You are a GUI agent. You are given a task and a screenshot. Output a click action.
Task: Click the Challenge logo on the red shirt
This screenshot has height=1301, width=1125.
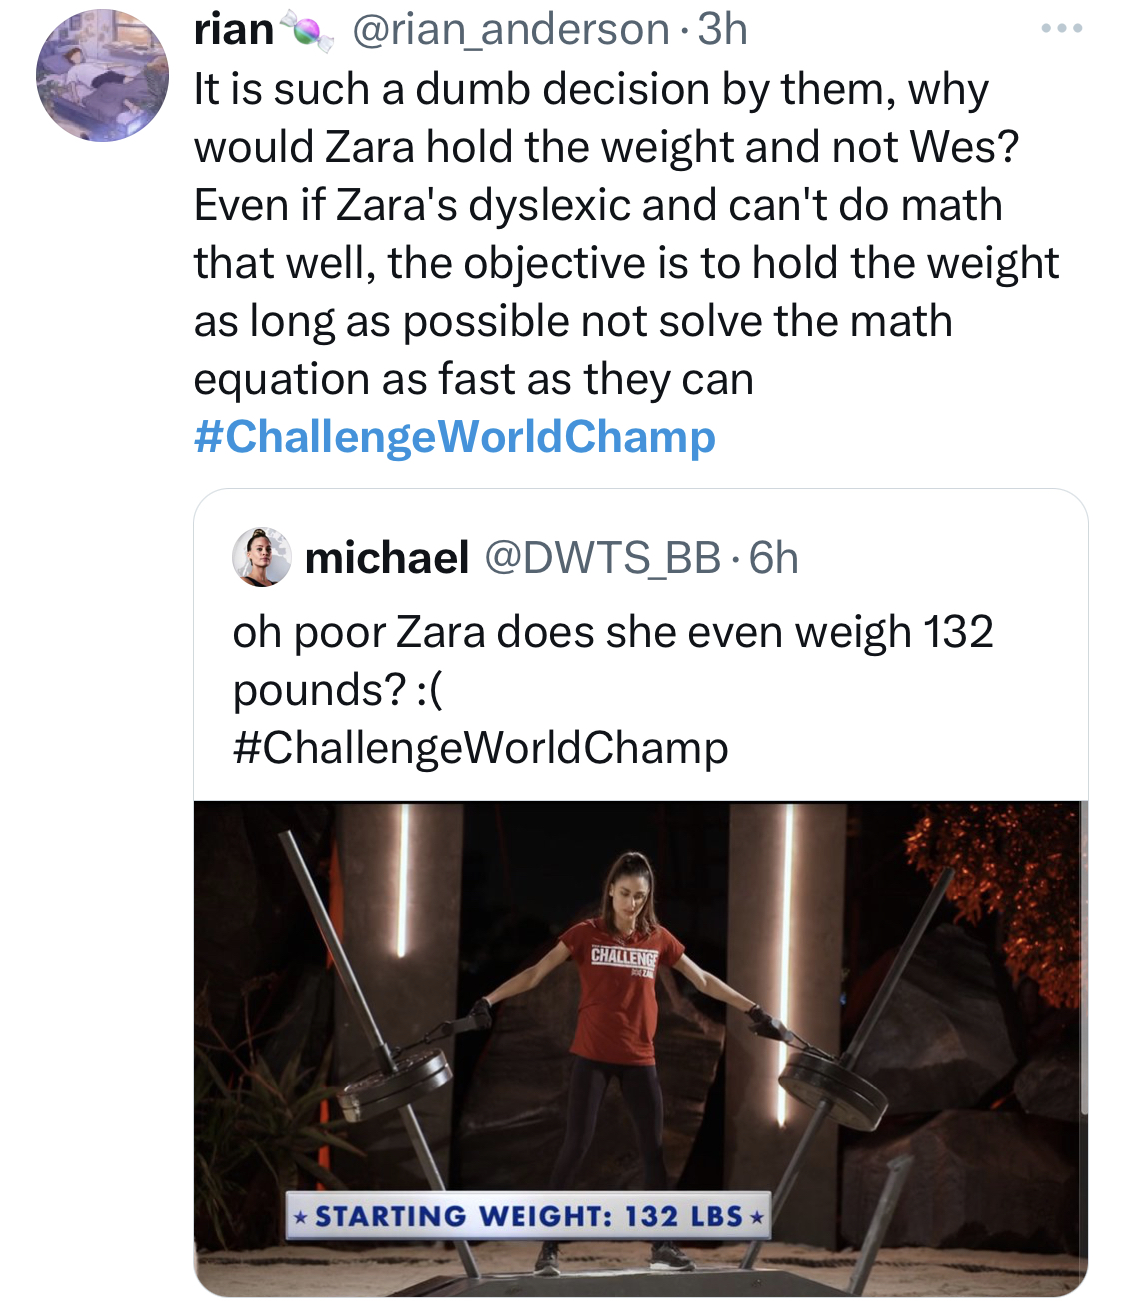click(623, 956)
